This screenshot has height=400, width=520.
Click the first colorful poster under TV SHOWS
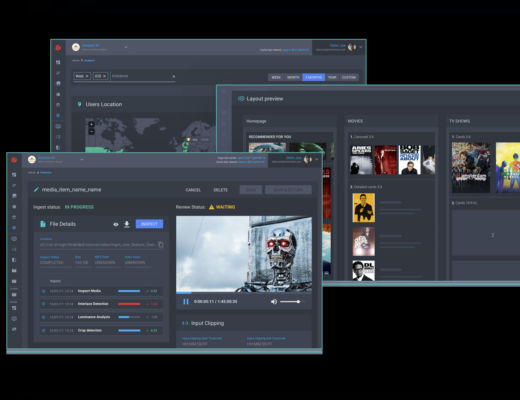(x=471, y=168)
